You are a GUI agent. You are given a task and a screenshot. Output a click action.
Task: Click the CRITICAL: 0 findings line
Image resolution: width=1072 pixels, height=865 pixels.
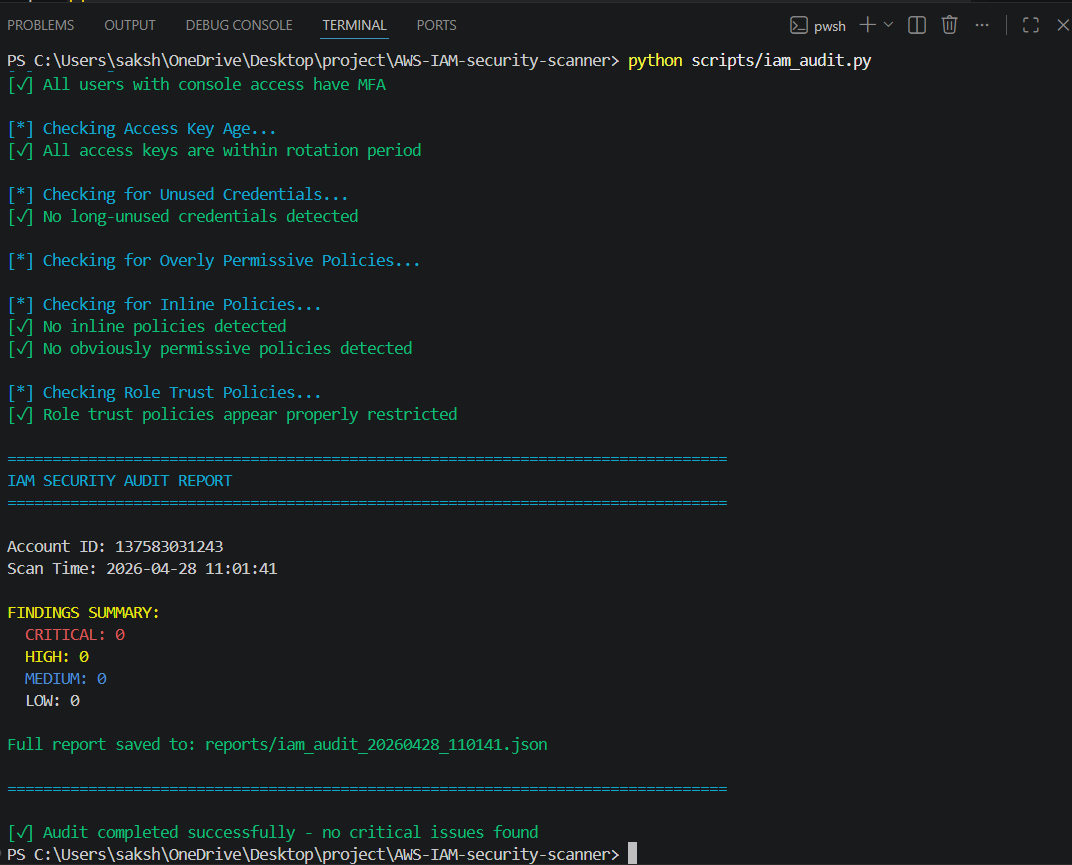[75, 635]
